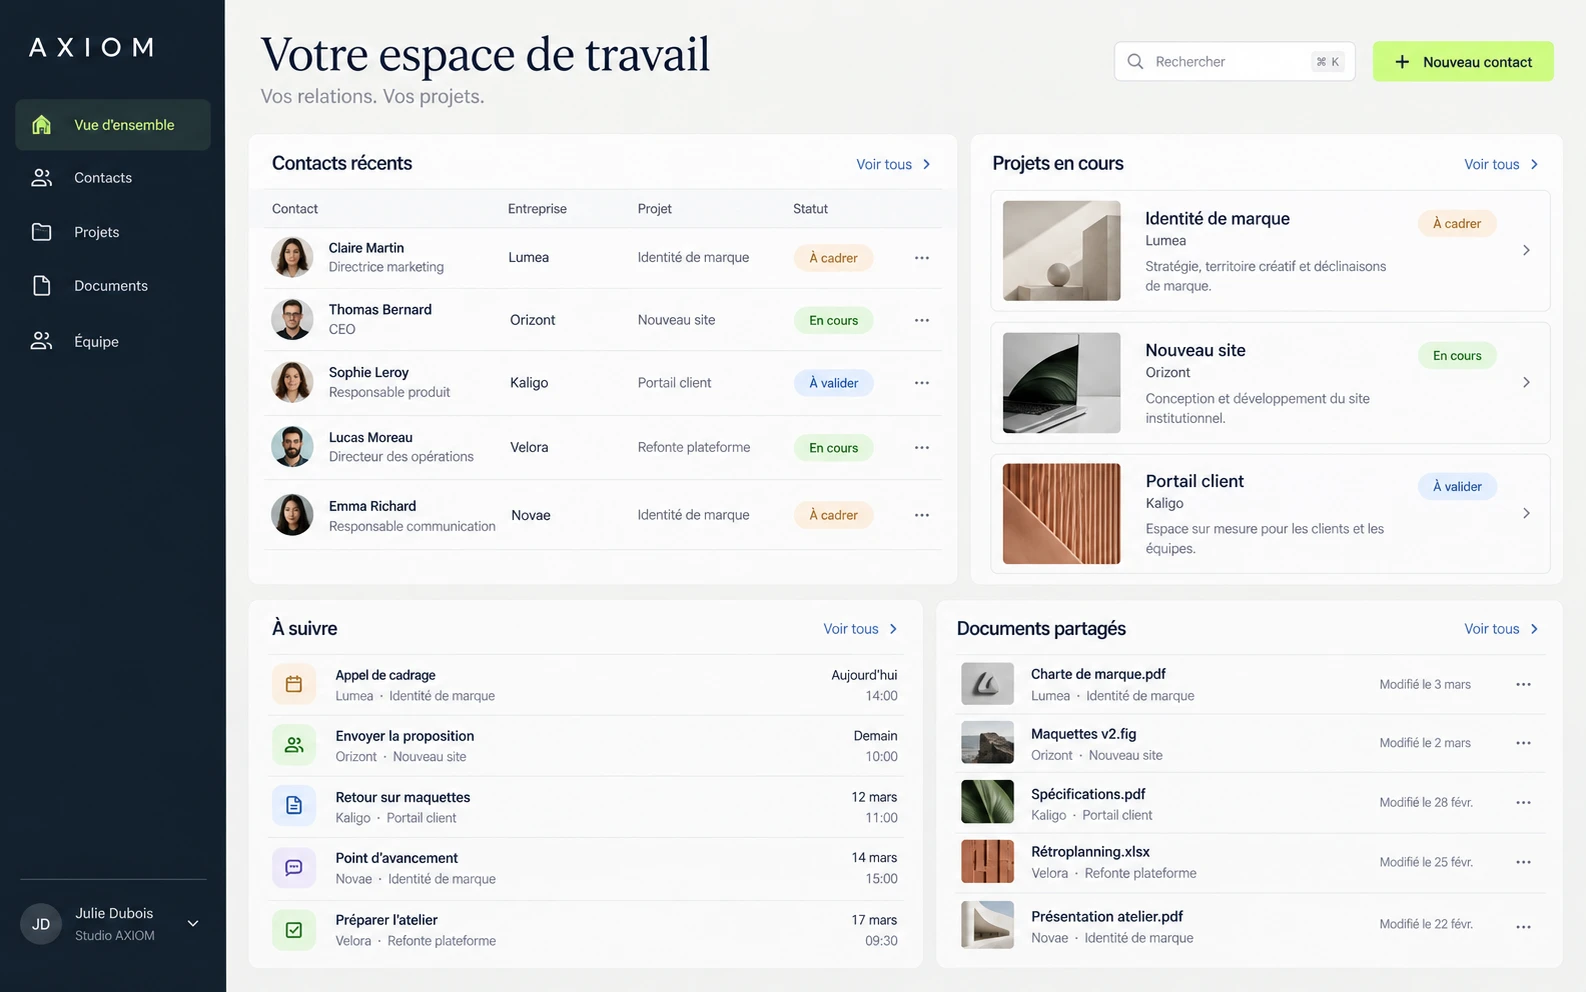Screen dimensions: 1586x992
Task: Select Documents in the sidebar menu
Action: tap(113, 286)
